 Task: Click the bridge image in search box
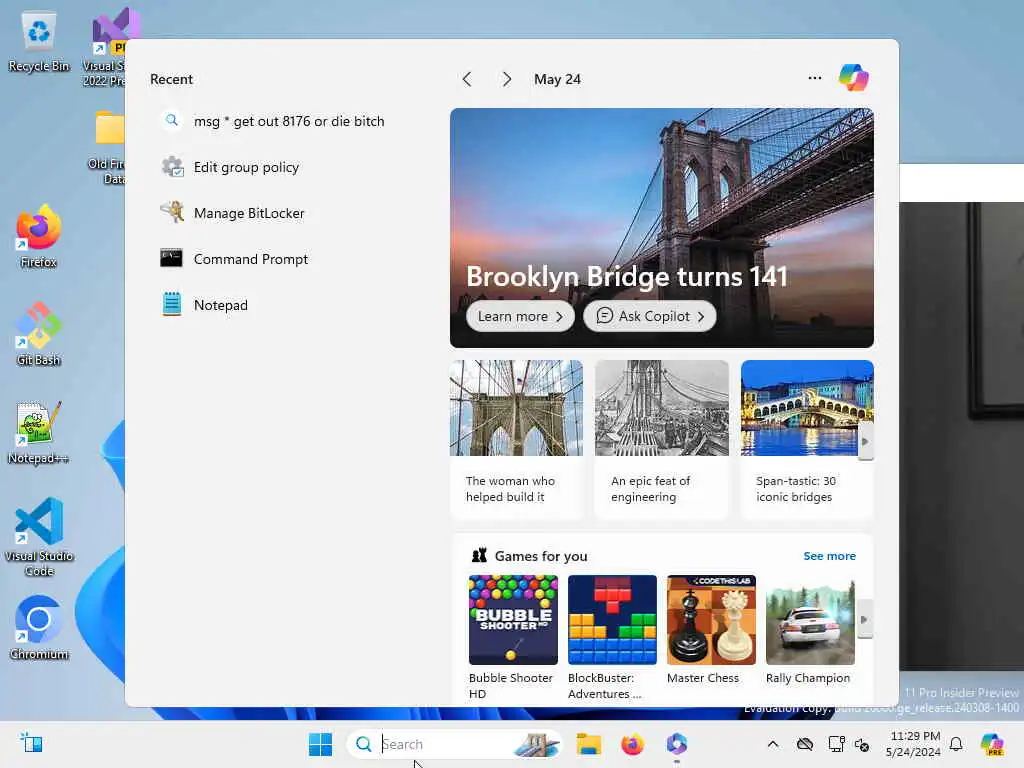(x=537, y=744)
